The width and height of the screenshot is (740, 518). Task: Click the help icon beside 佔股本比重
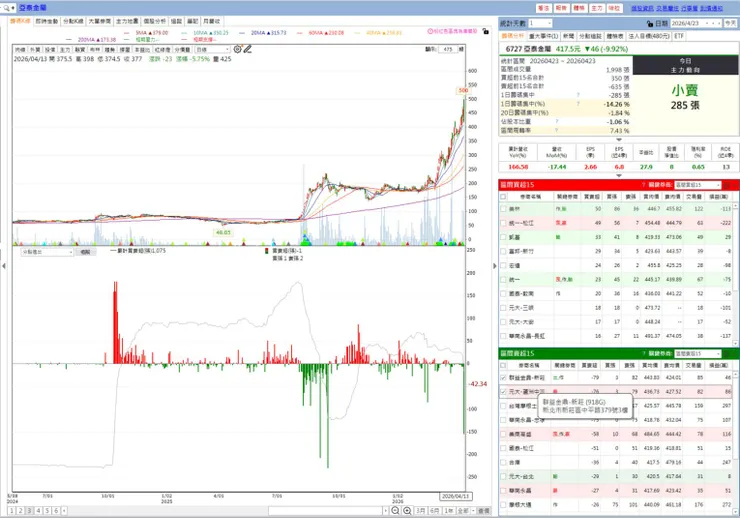click(556, 121)
